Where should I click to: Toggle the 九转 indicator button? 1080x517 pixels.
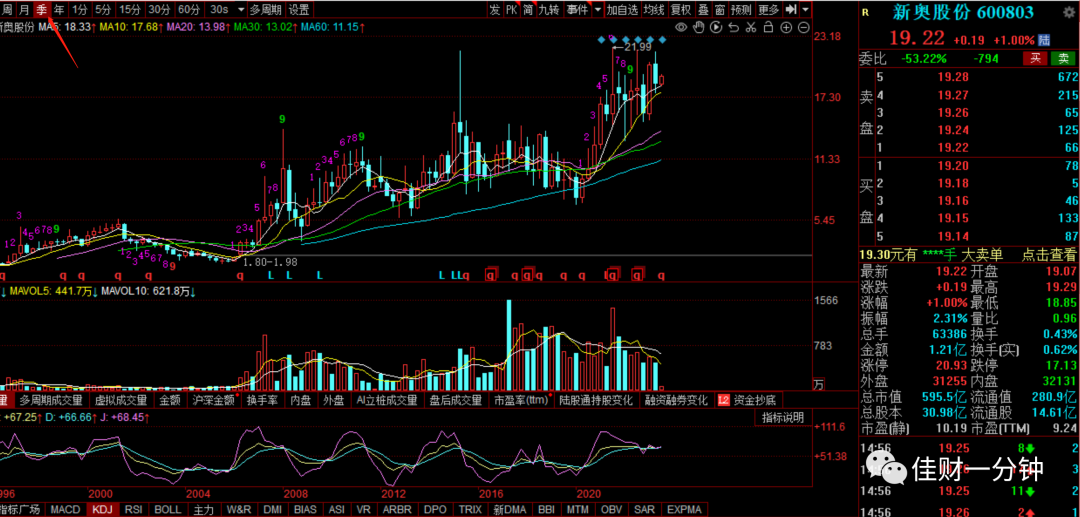pos(549,10)
